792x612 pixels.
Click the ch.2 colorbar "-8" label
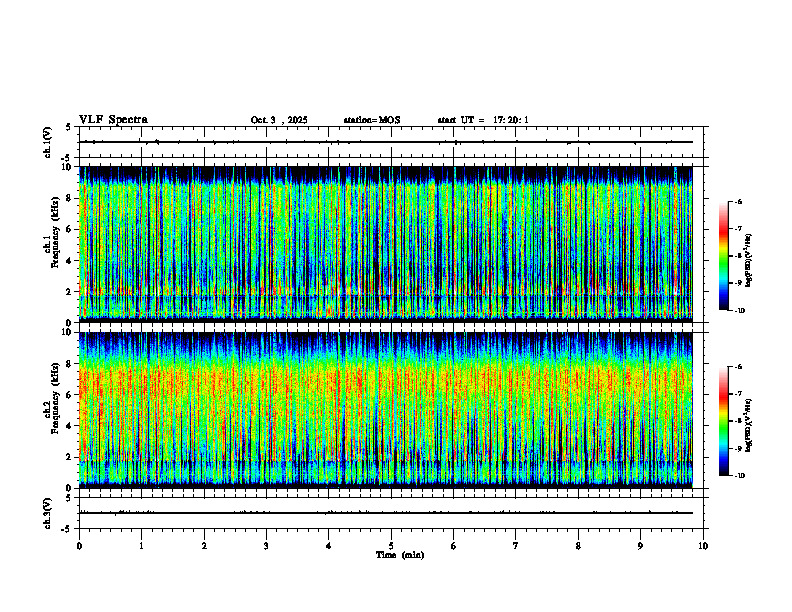pyautogui.click(x=738, y=421)
